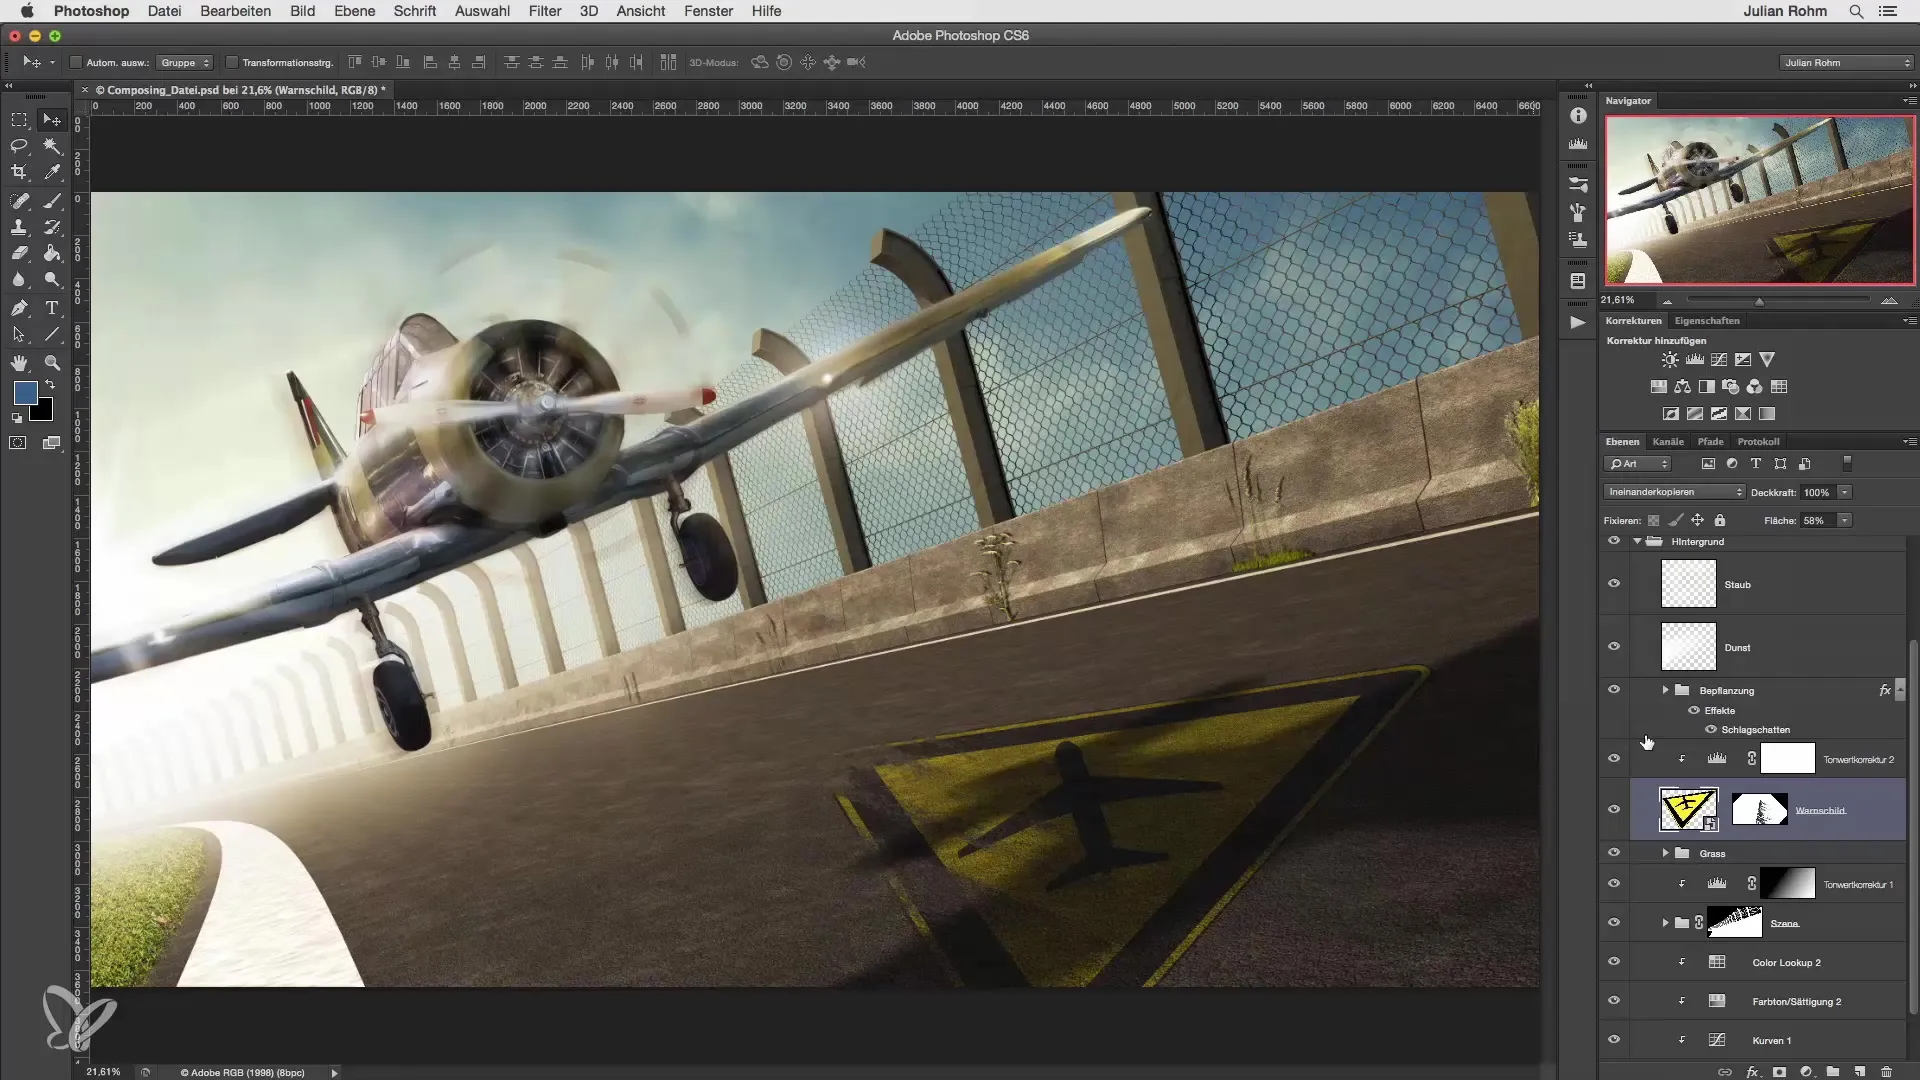Click the Navigator preview thumbnail
1920x1080 pixels.
point(1760,200)
